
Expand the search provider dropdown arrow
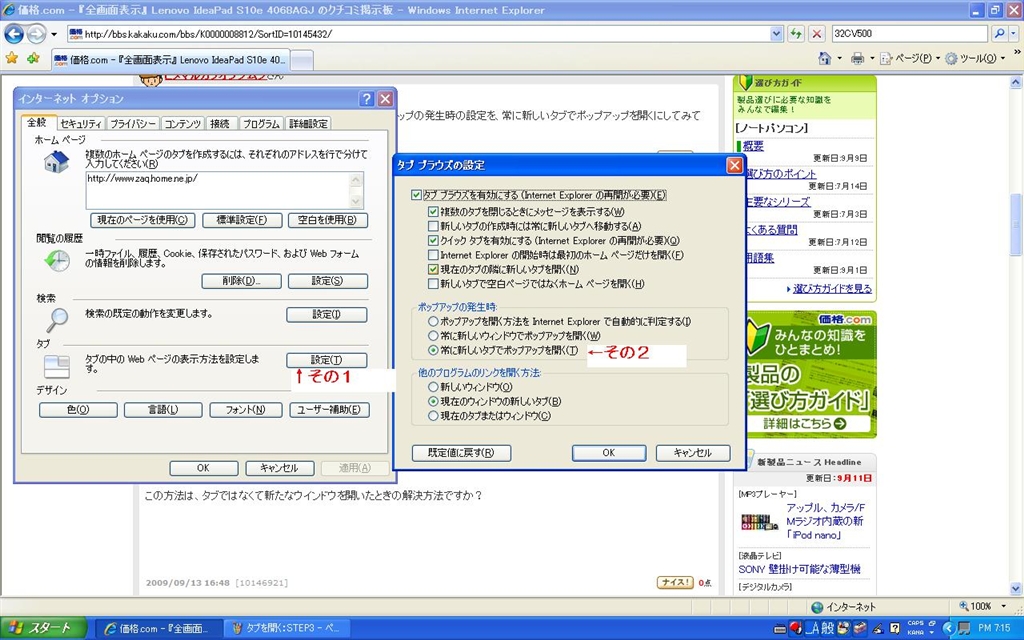[x=1015, y=33]
